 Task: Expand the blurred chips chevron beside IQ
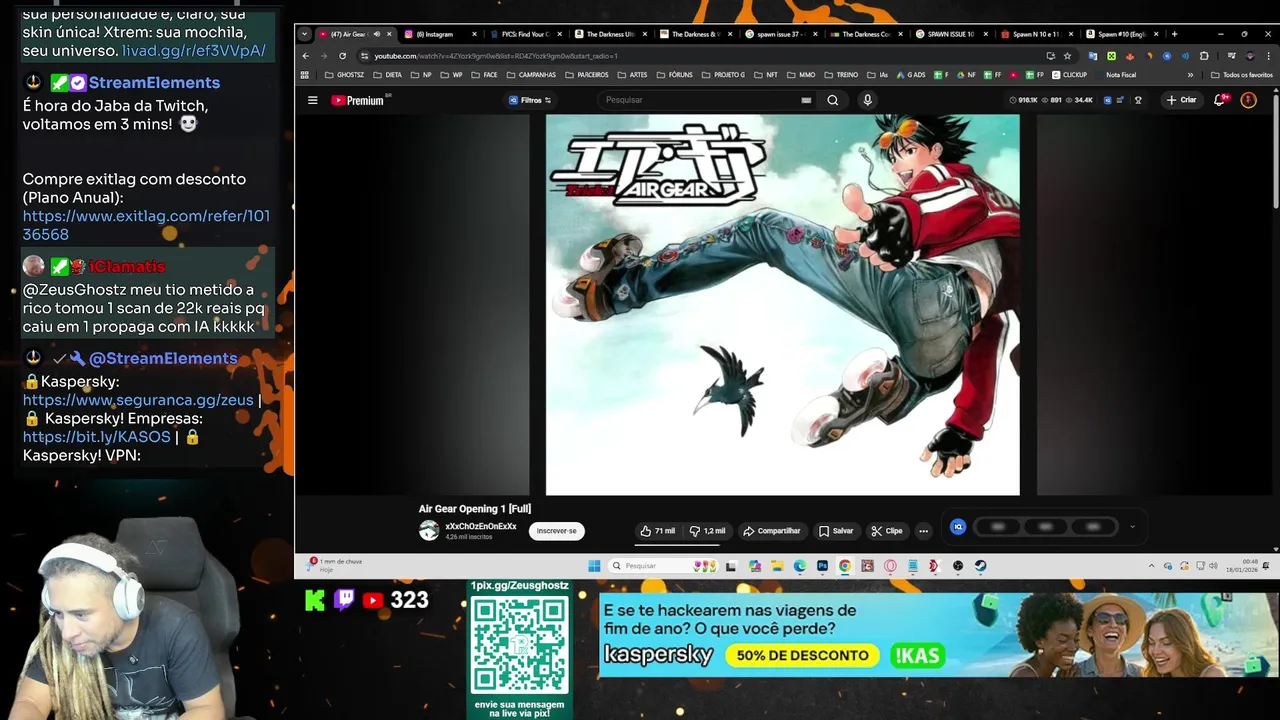point(1132,527)
